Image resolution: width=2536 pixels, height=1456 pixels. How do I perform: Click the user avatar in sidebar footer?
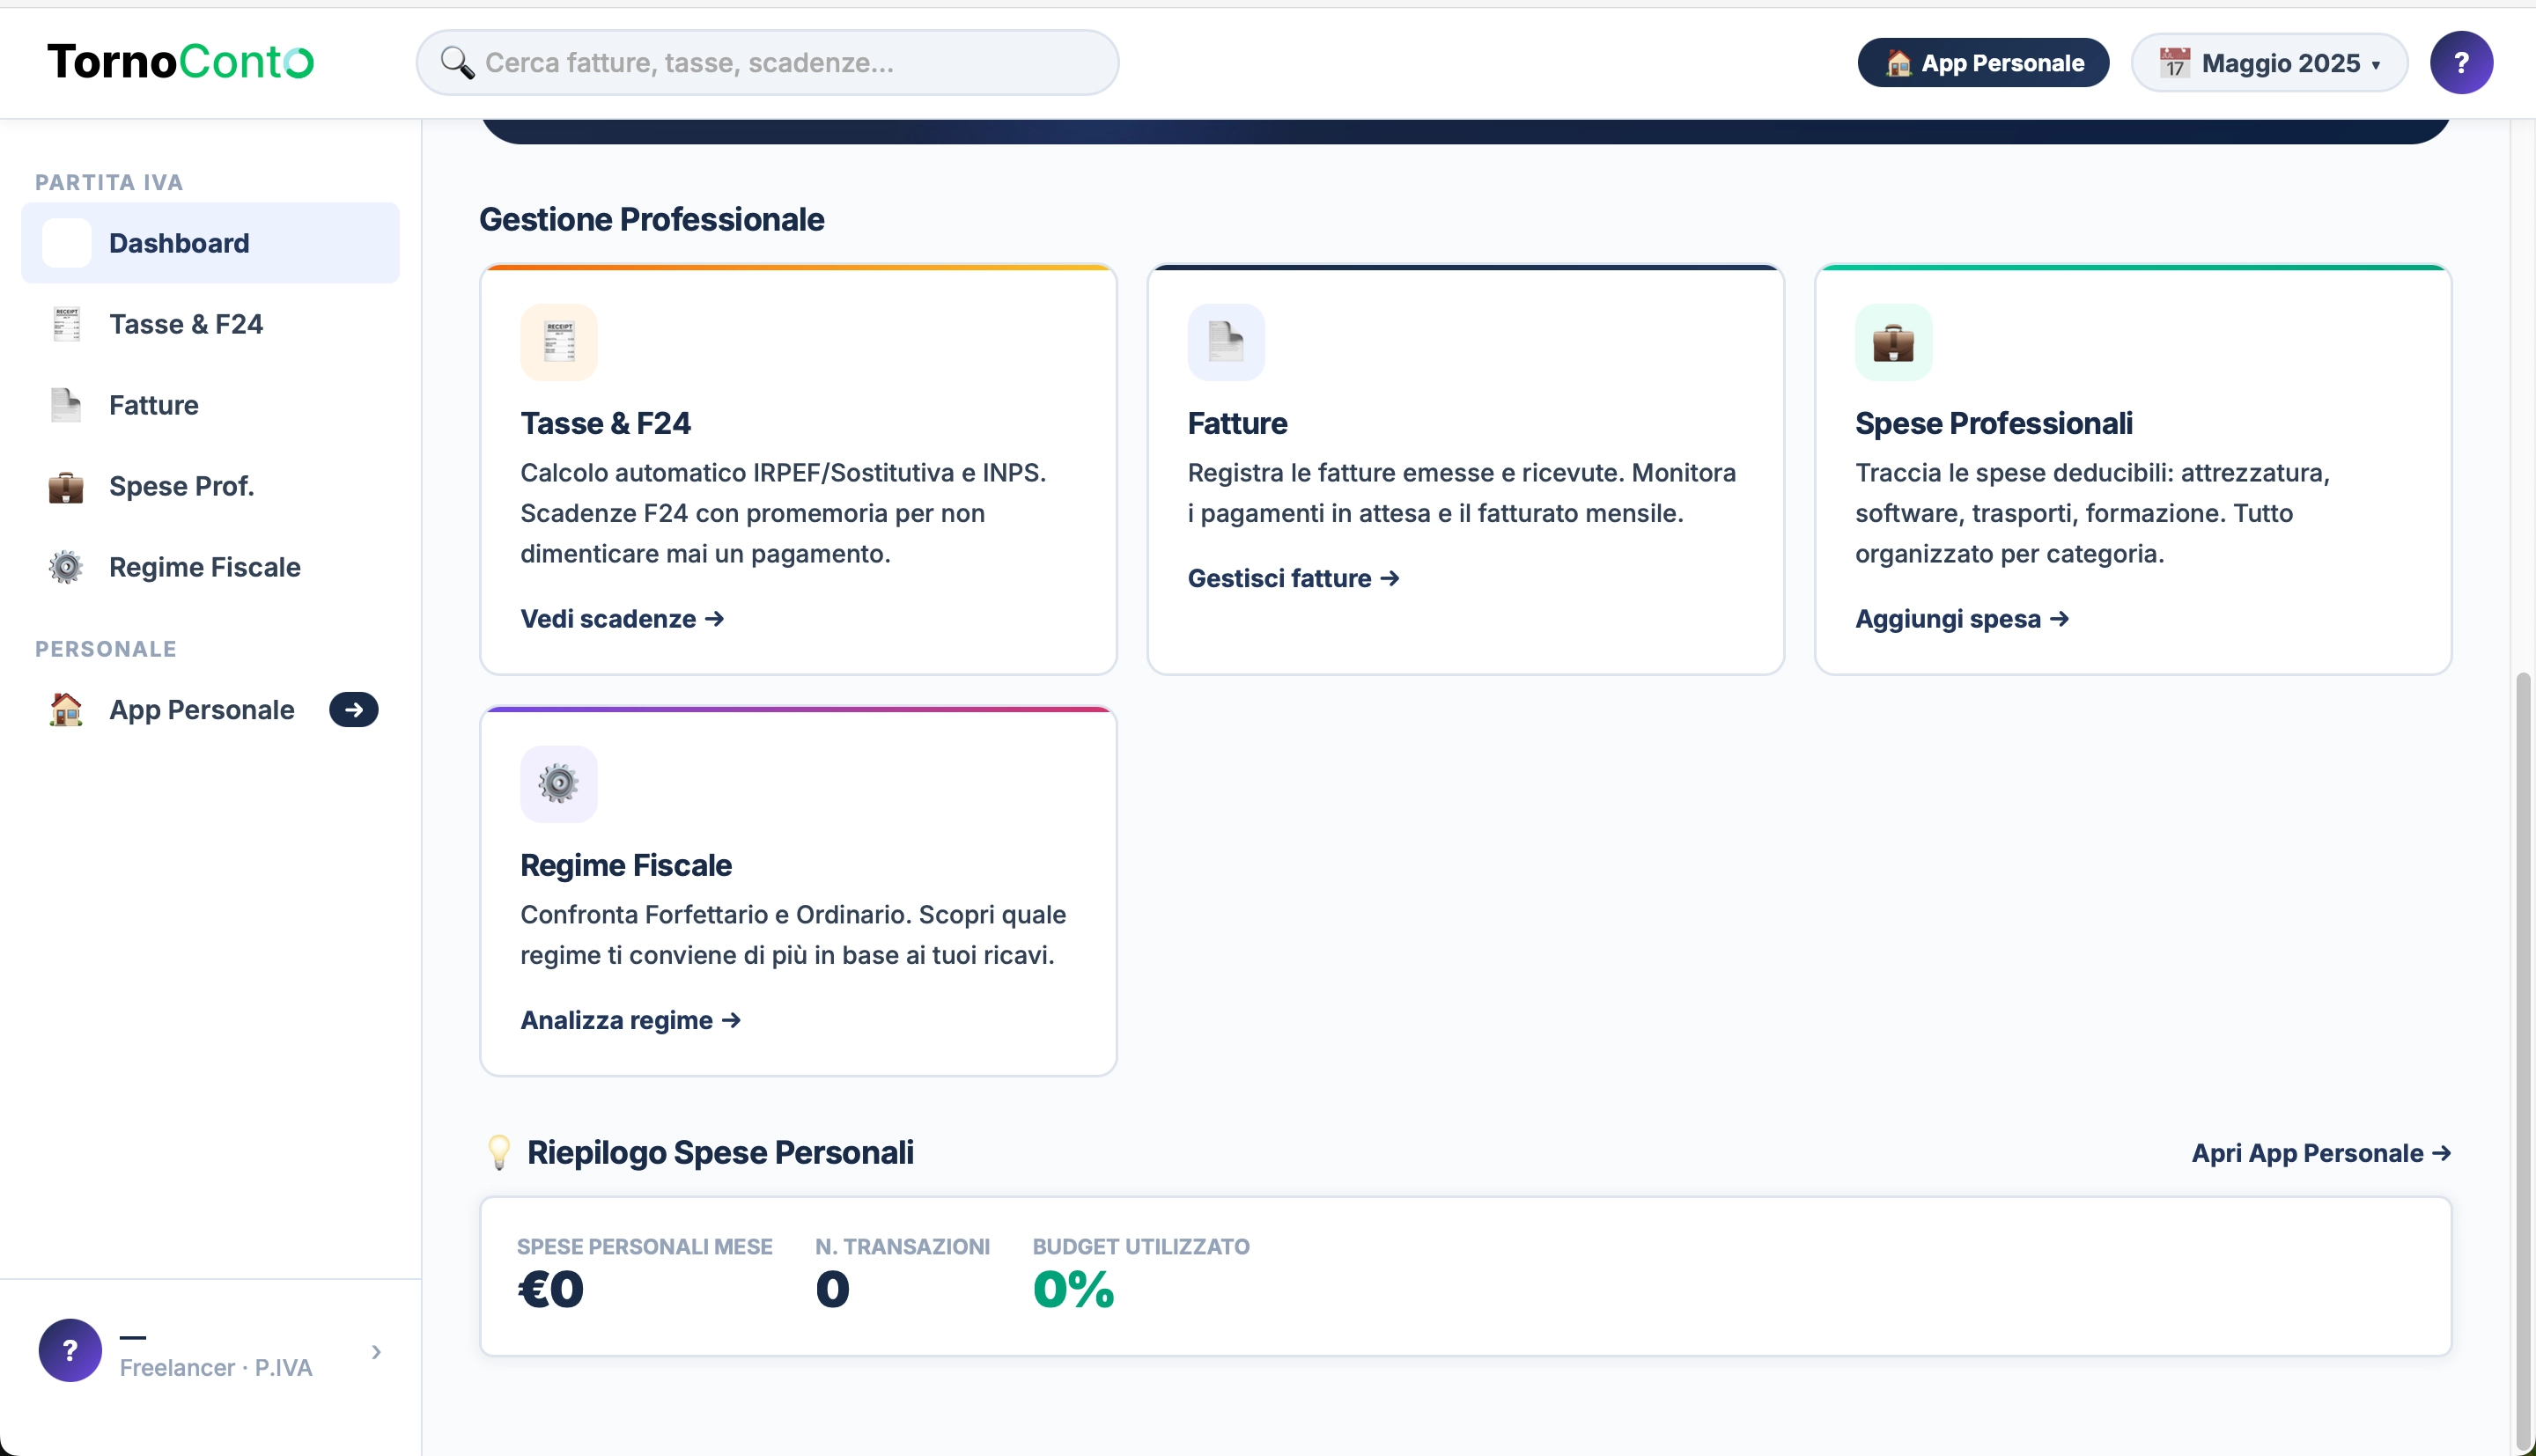[x=70, y=1351]
